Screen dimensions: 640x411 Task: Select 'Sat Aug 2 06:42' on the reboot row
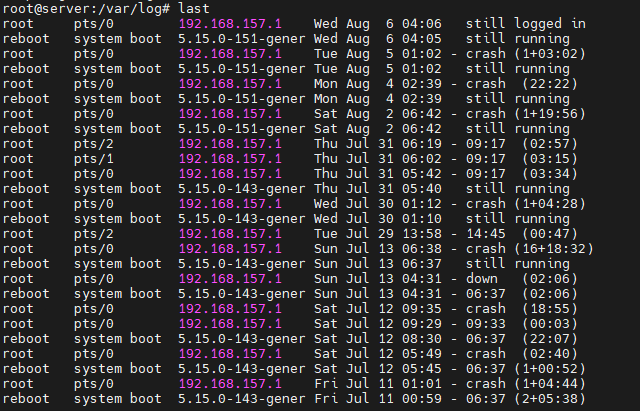378,129
